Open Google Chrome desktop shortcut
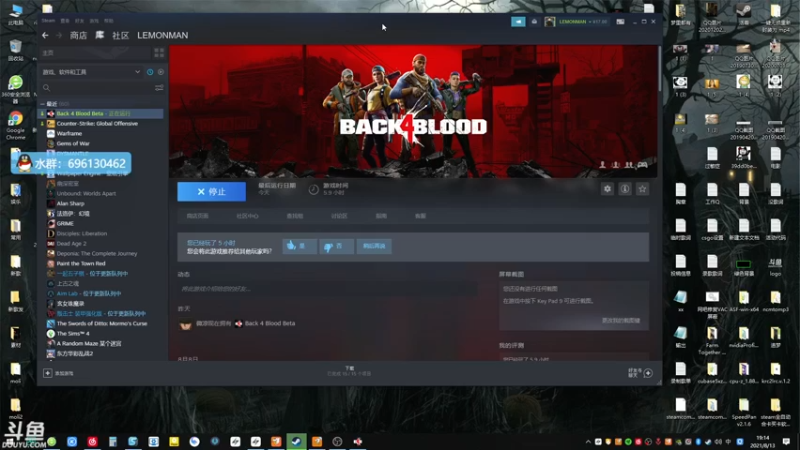The width and height of the screenshot is (800, 450). (x=15, y=125)
